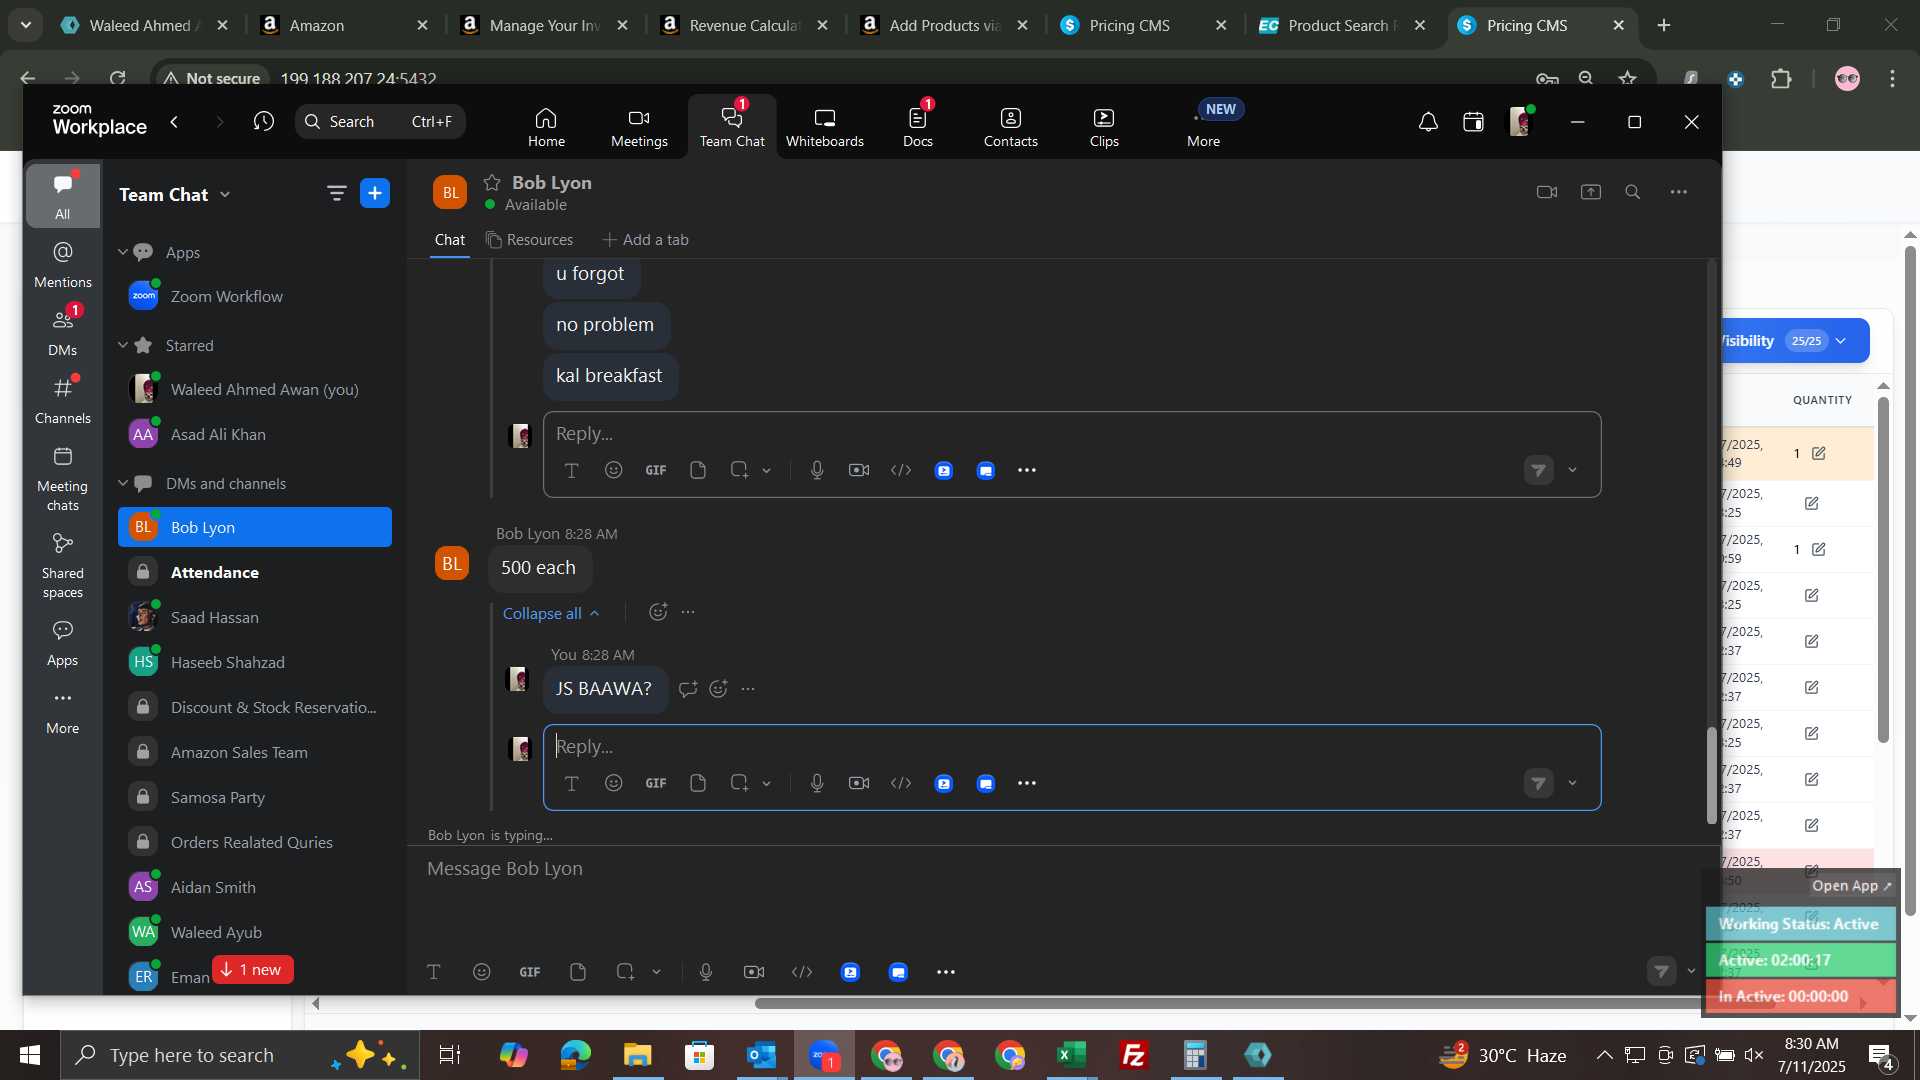Open the profile avatar in Zoom header
The height and width of the screenshot is (1080, 1920).
(1520, 122)
